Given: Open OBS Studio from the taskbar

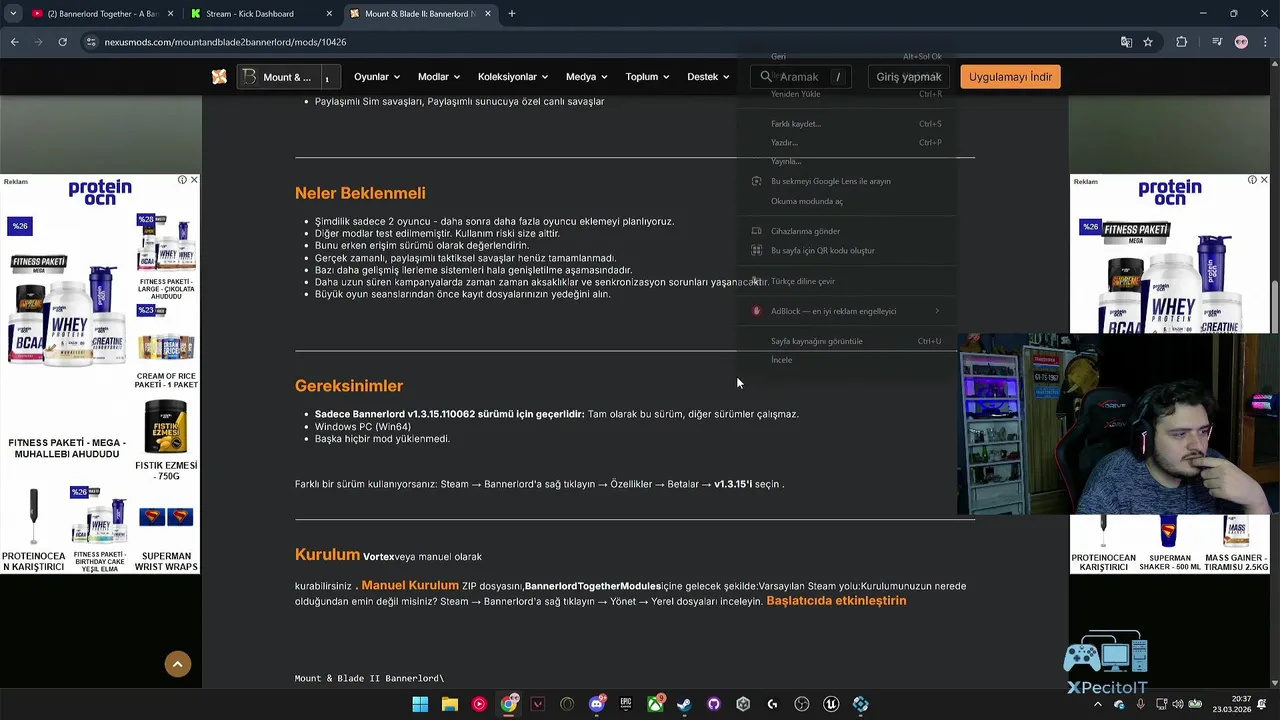Looking at the screenshot, I should pyautogui.click(x=802, y=704).
